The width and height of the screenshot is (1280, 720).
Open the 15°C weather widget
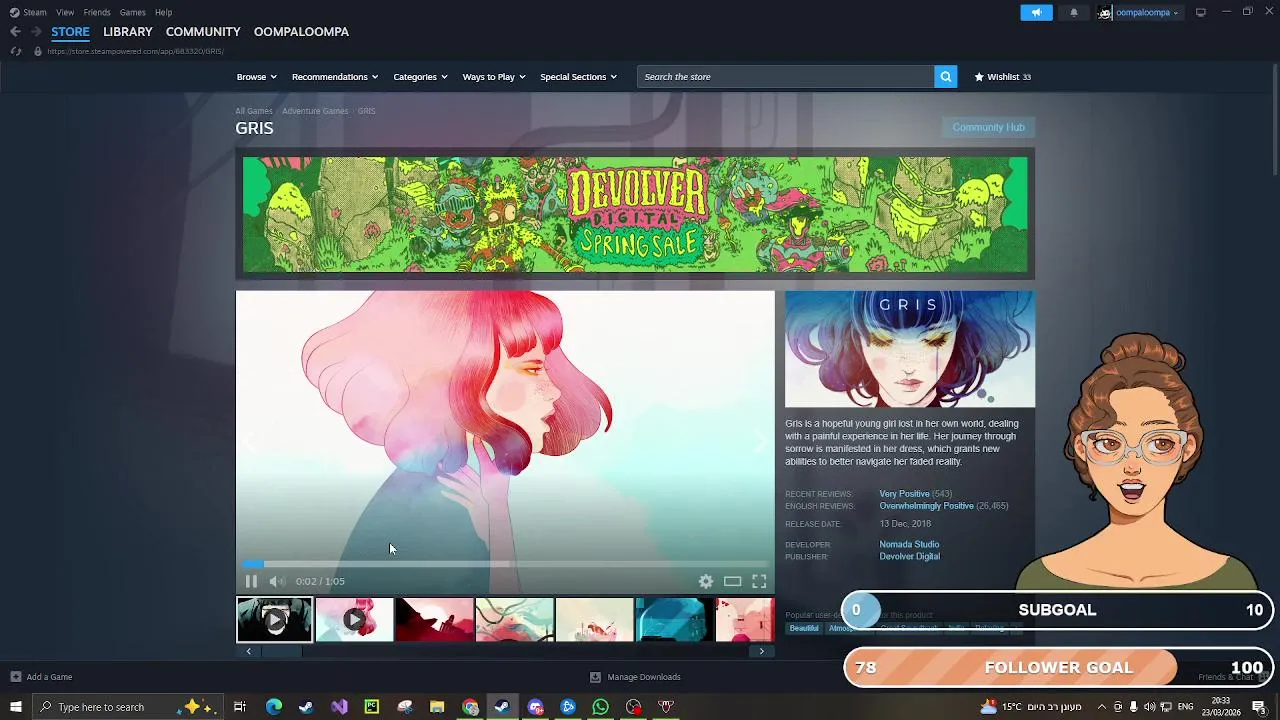(x=1030, y=707)
